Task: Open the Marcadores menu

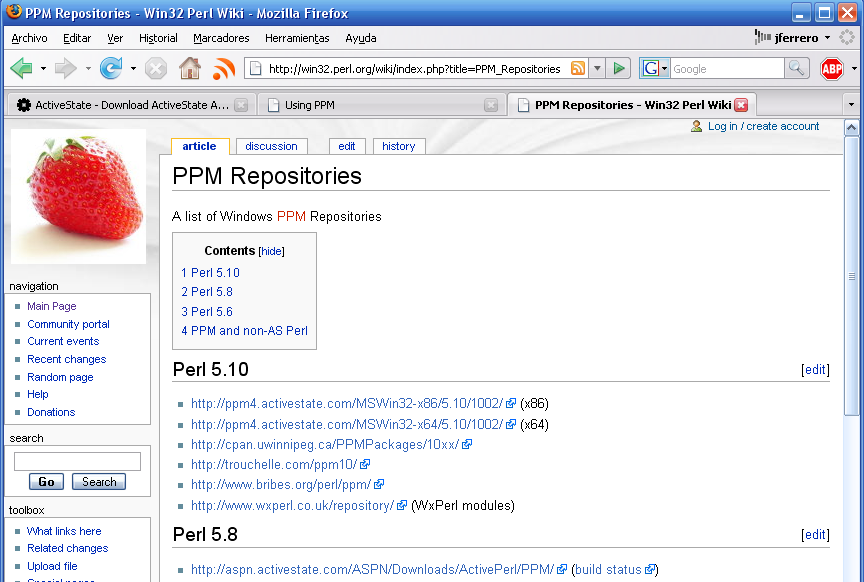Action: pyautogui.click(x=221, y=38)
